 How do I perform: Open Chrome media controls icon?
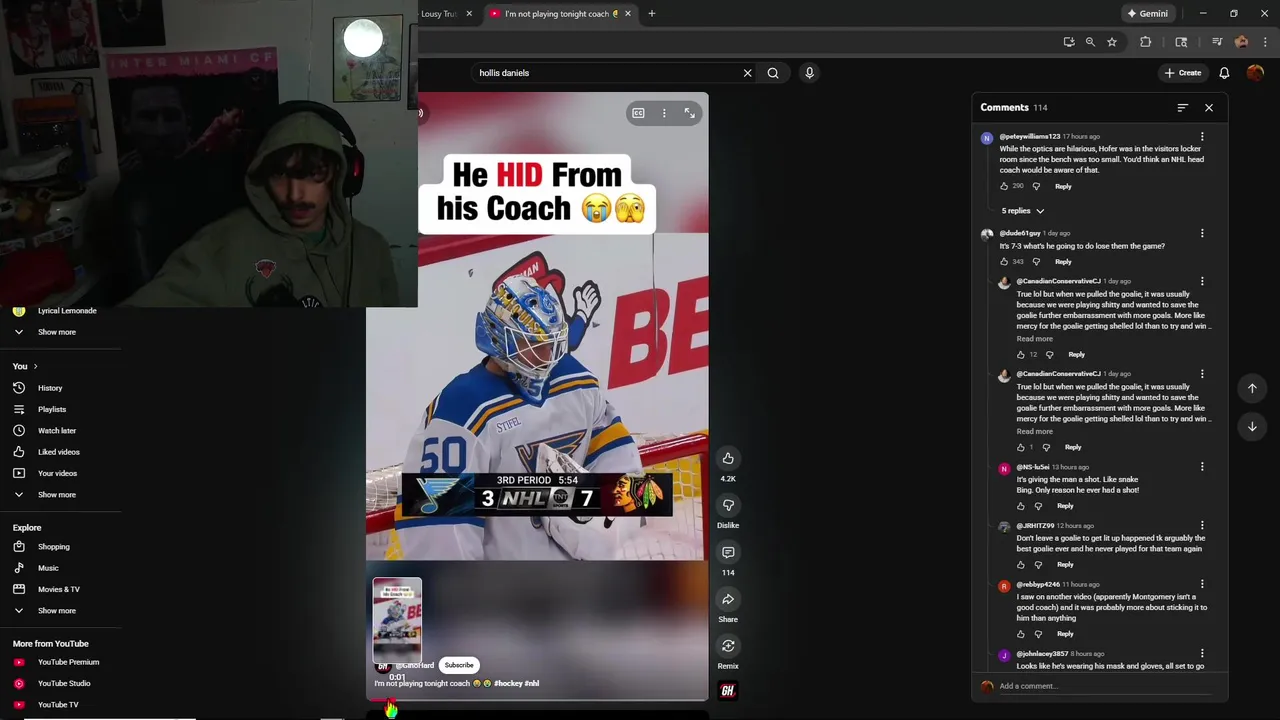pos(1217,42)
